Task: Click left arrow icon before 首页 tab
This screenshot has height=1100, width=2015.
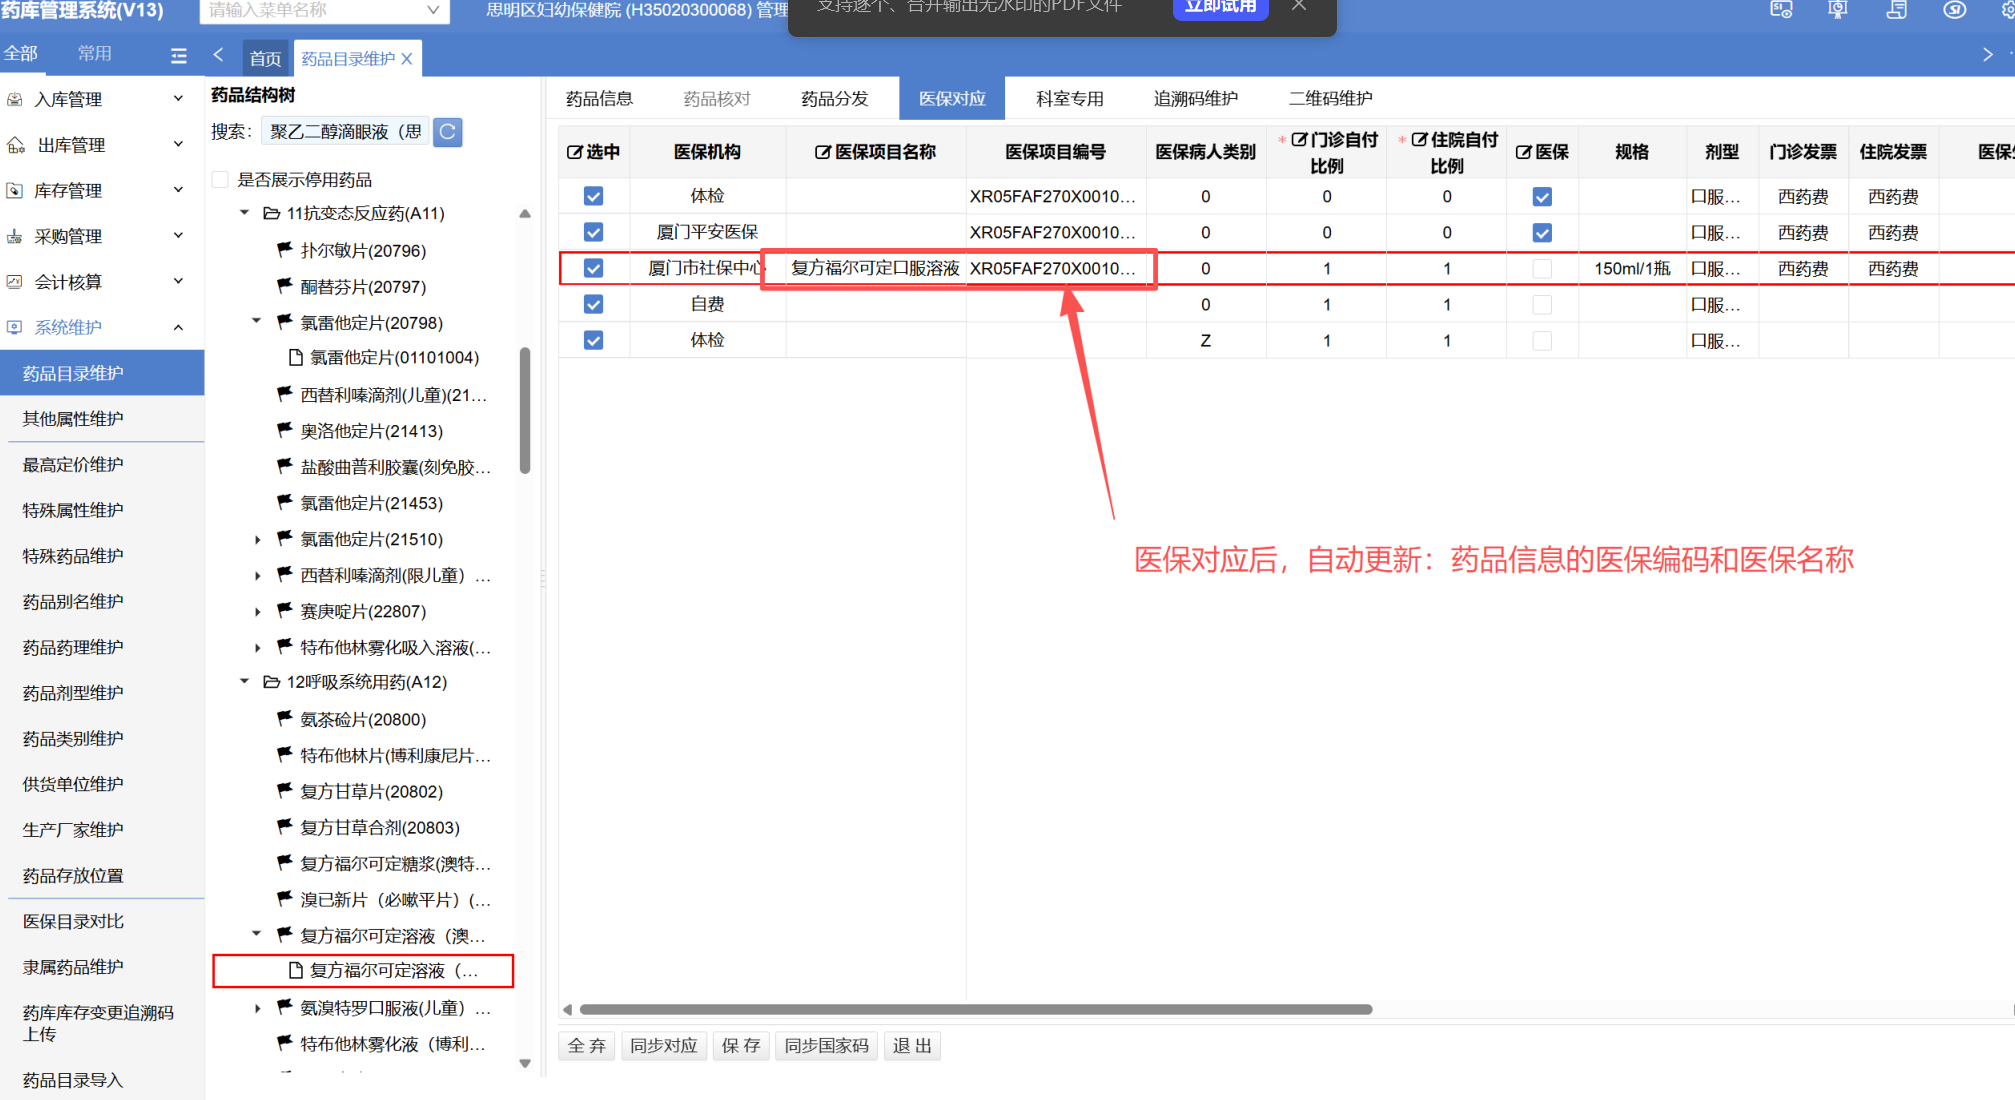Action: click(x=218, y=56)
